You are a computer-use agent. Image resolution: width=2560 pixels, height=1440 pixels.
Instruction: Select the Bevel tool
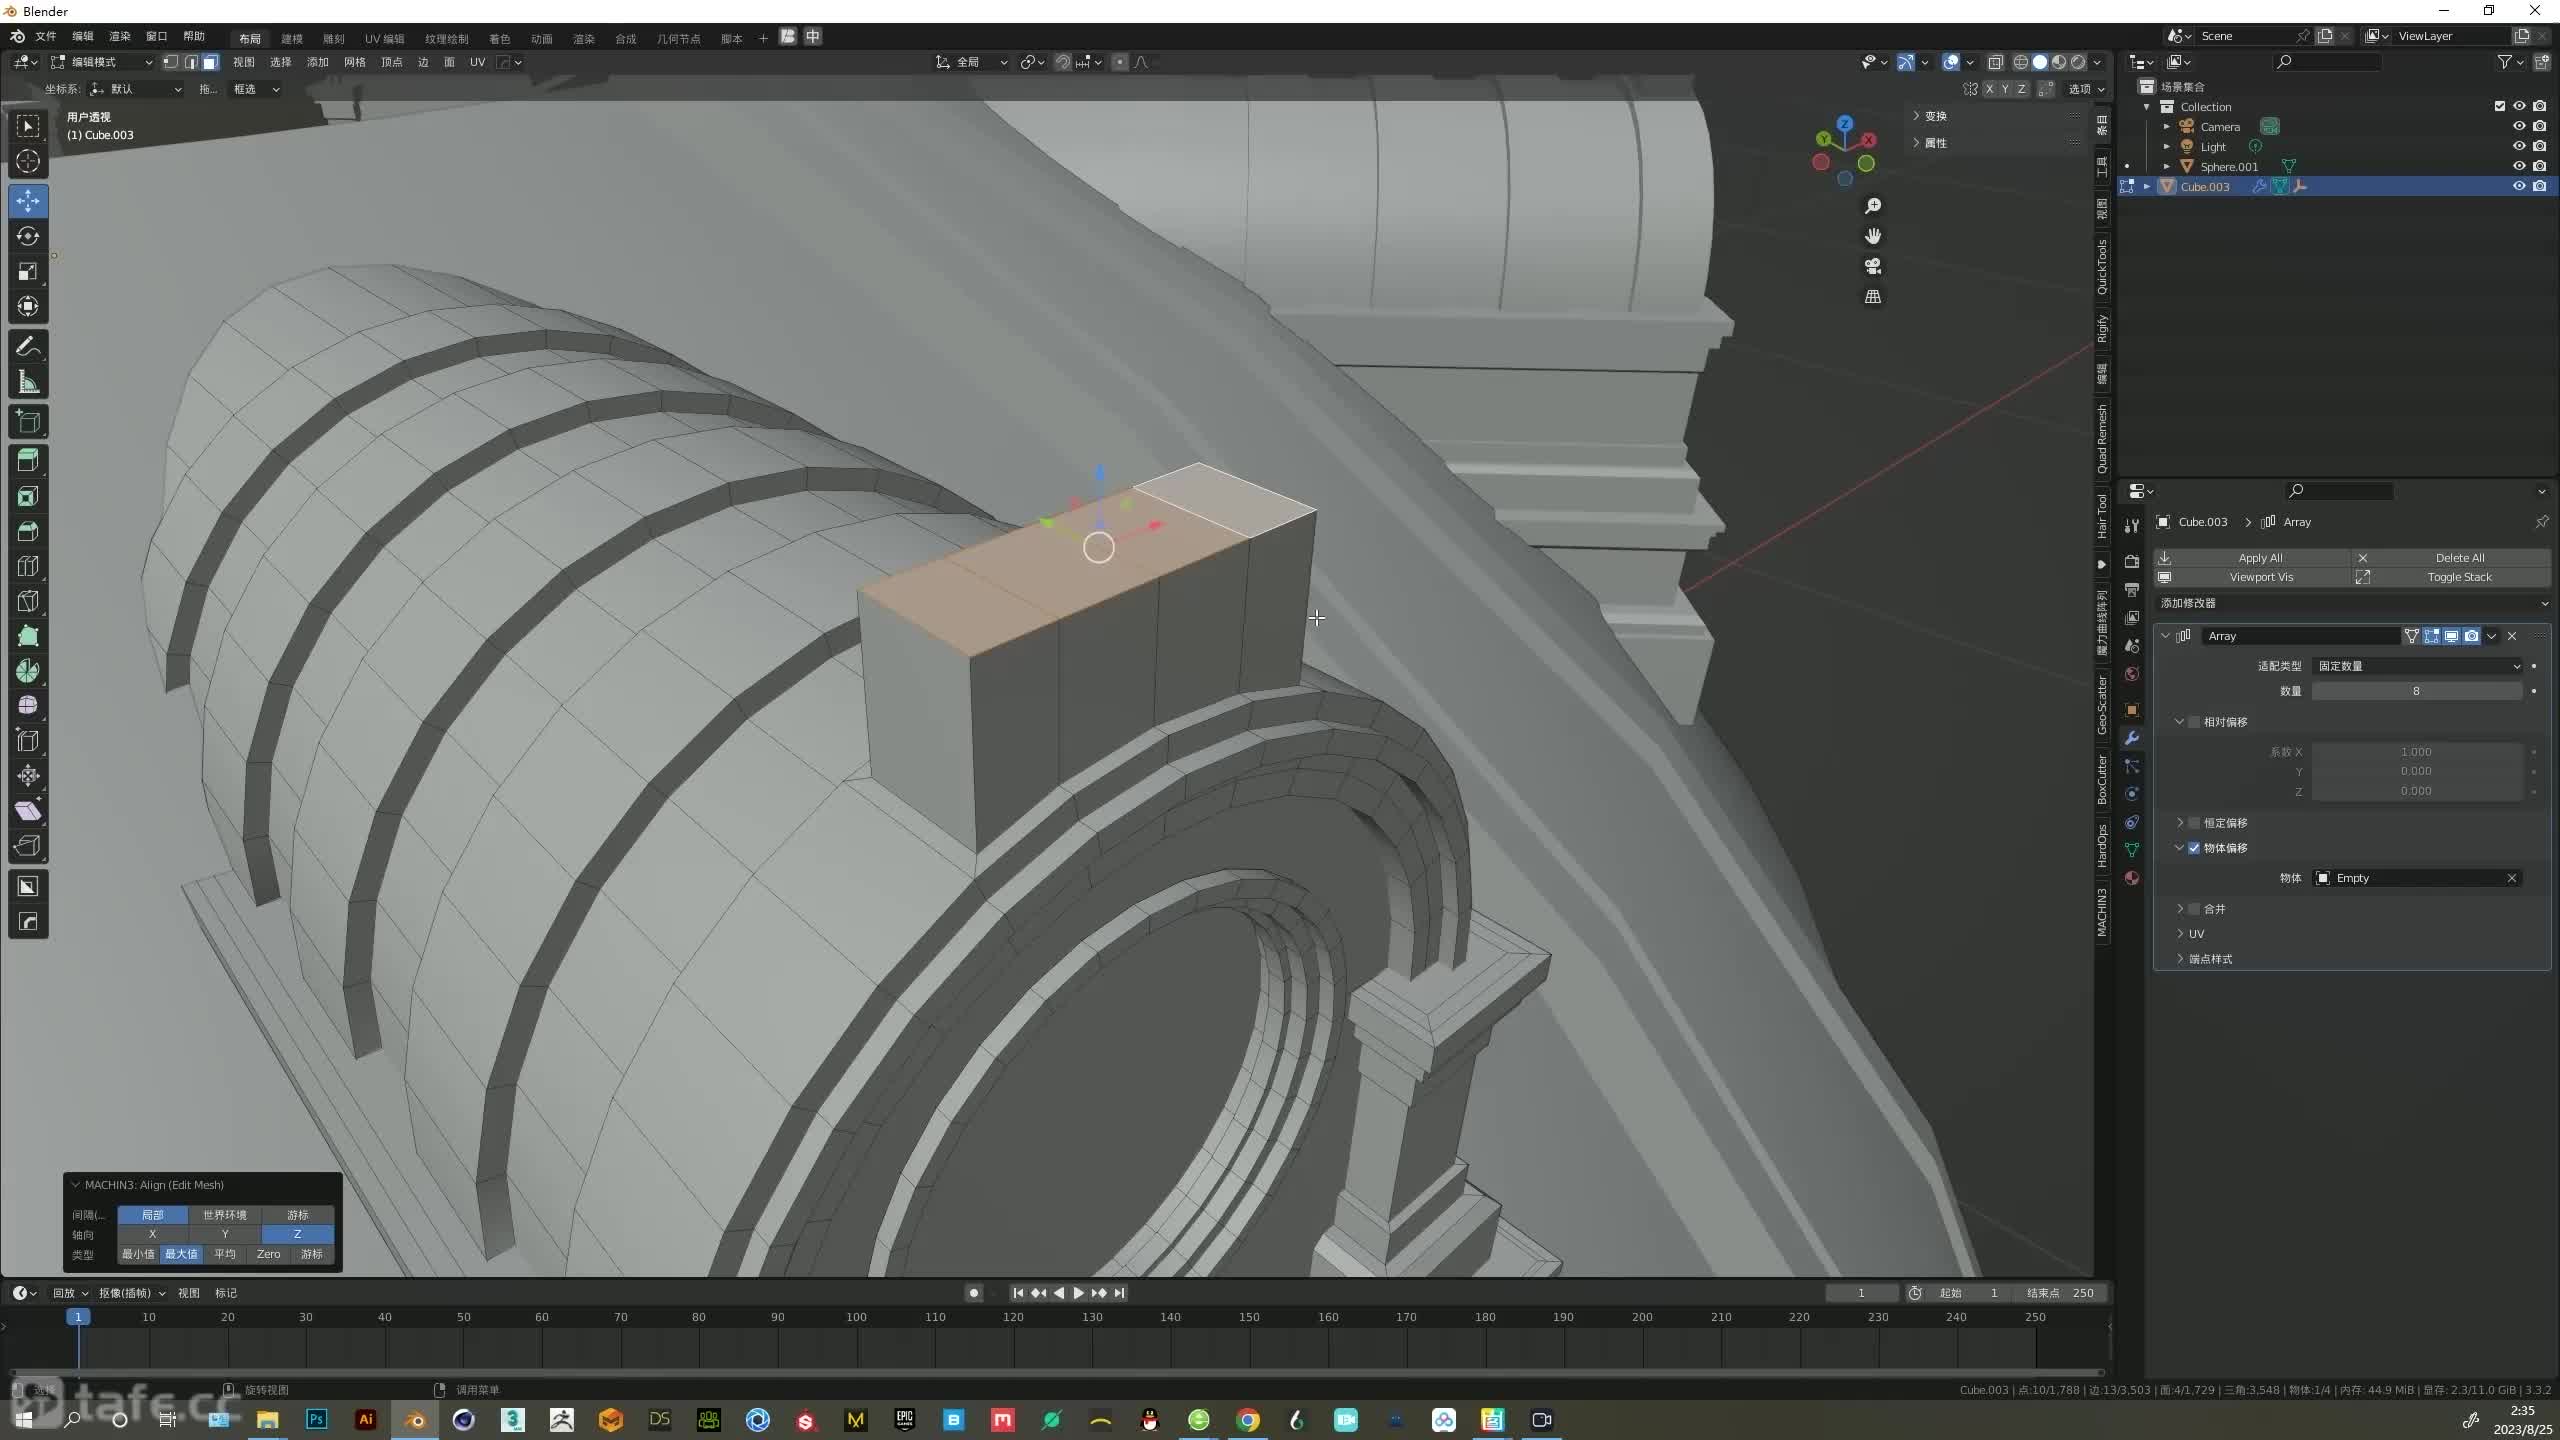click(28, 531)
